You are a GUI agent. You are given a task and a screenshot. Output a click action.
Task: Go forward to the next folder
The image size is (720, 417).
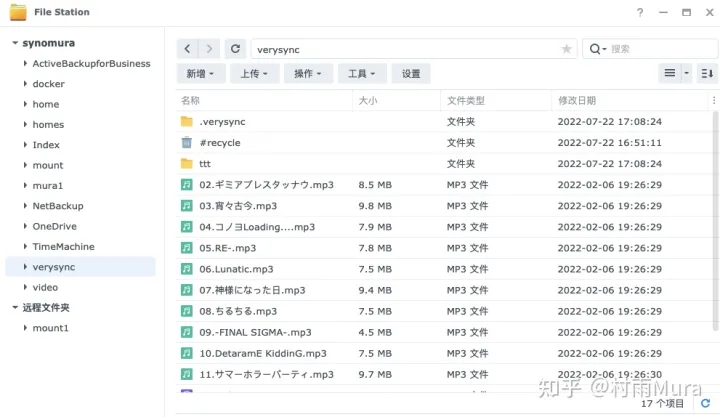pyautogui.click(x=209, y=49)
